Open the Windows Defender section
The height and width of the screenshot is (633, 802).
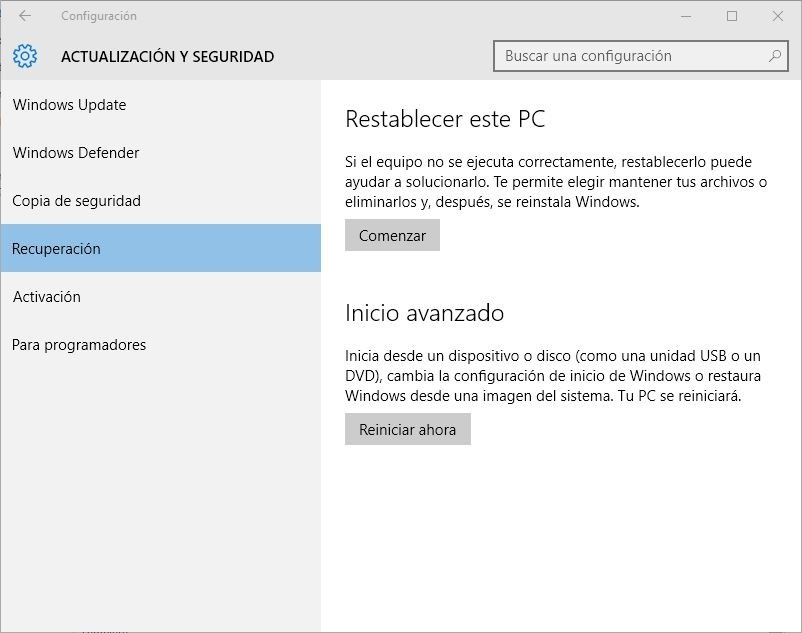pos(161,153)
